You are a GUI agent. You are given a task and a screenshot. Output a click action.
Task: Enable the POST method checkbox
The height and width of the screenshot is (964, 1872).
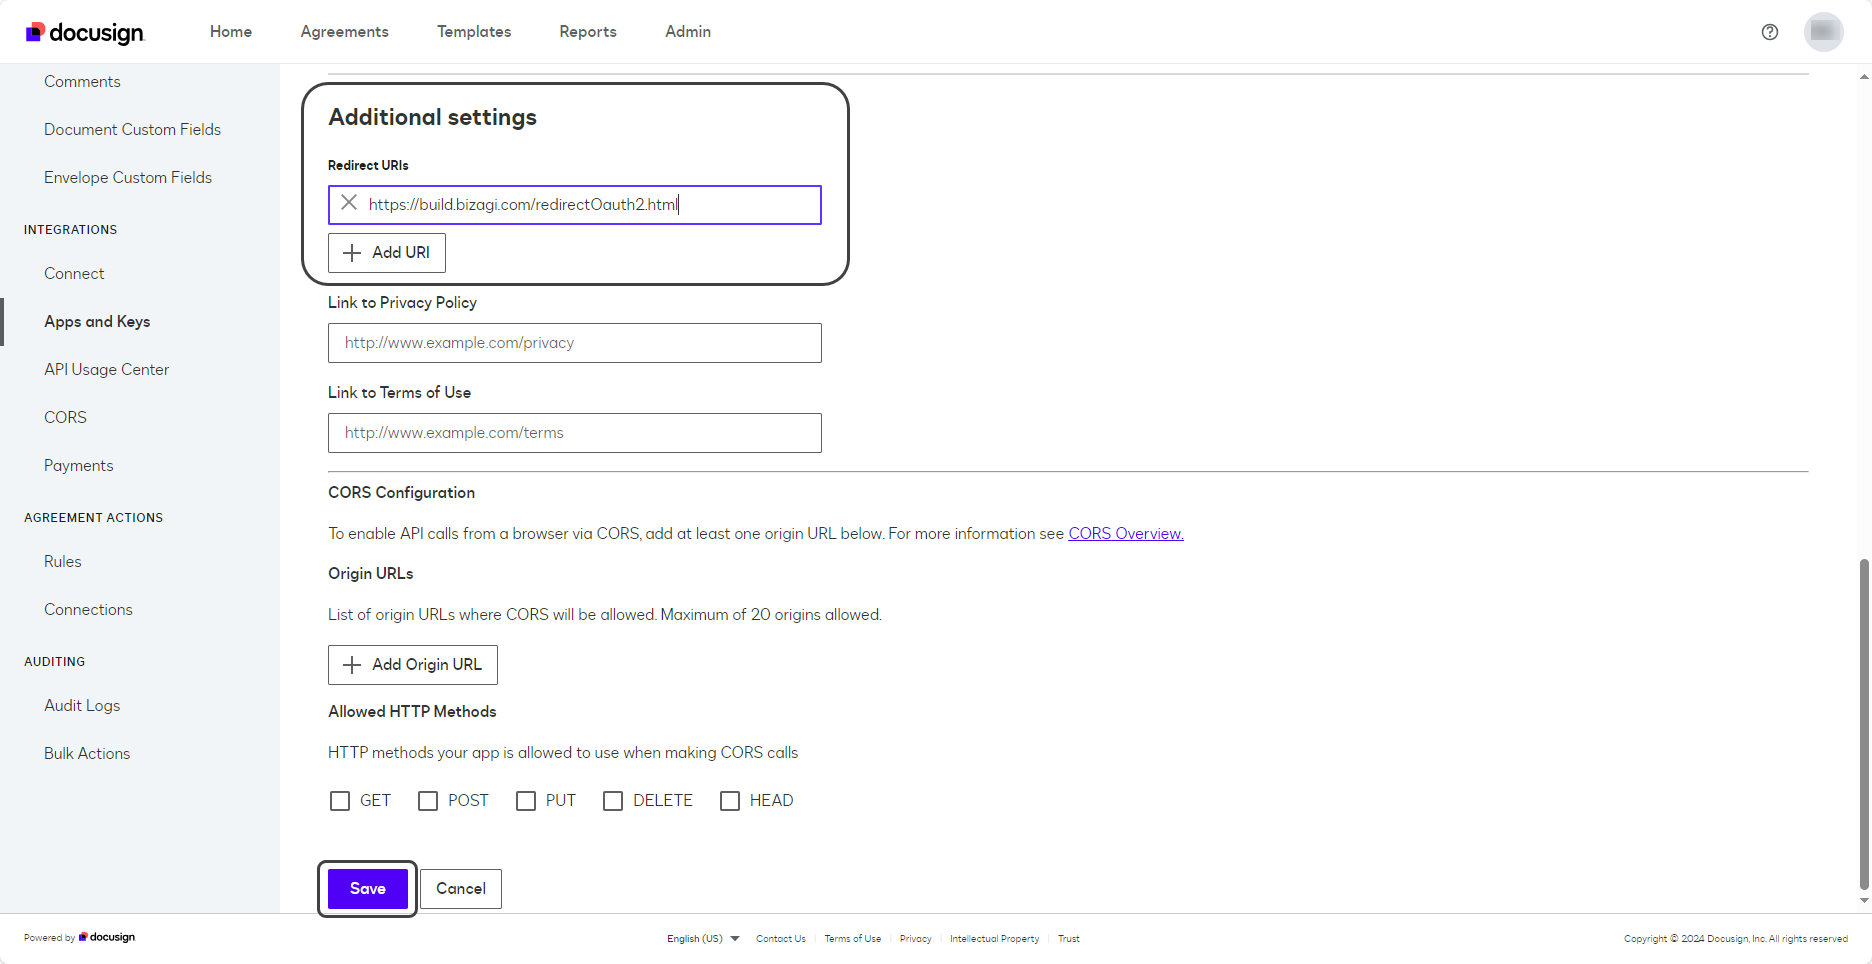pyautogui.click(x=428, y=801)
